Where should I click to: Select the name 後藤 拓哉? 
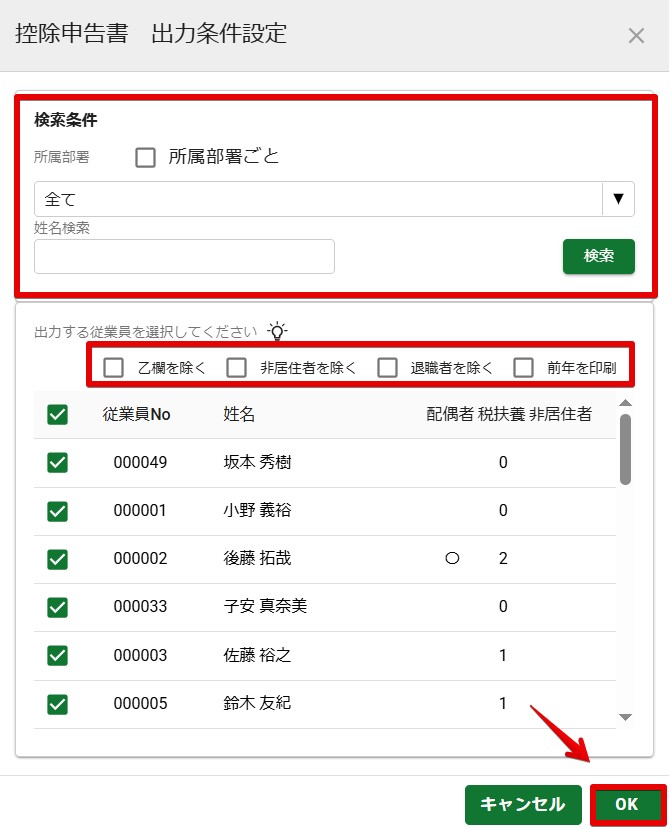[257, 558]
